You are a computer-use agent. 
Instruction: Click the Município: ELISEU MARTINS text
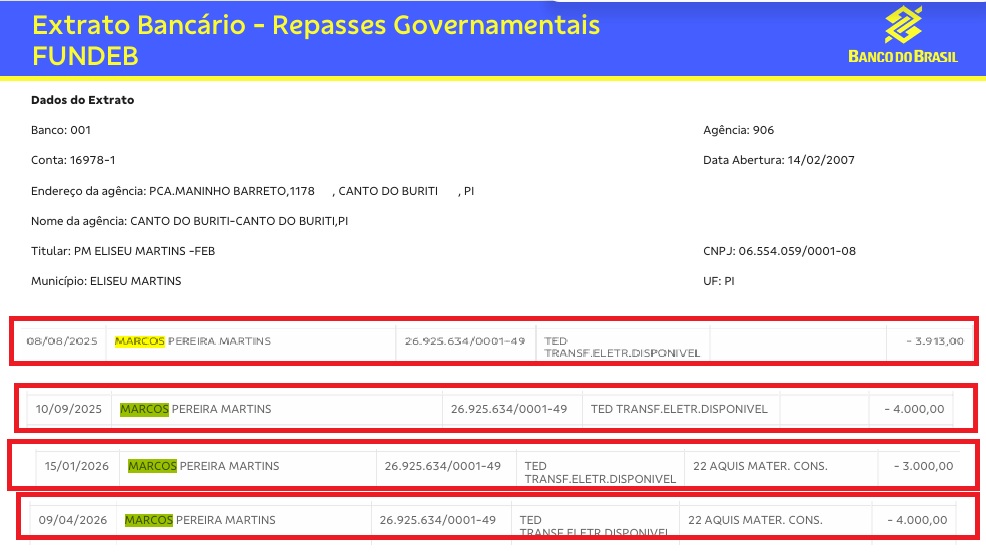pyautogui.click(x=106, y=281)
